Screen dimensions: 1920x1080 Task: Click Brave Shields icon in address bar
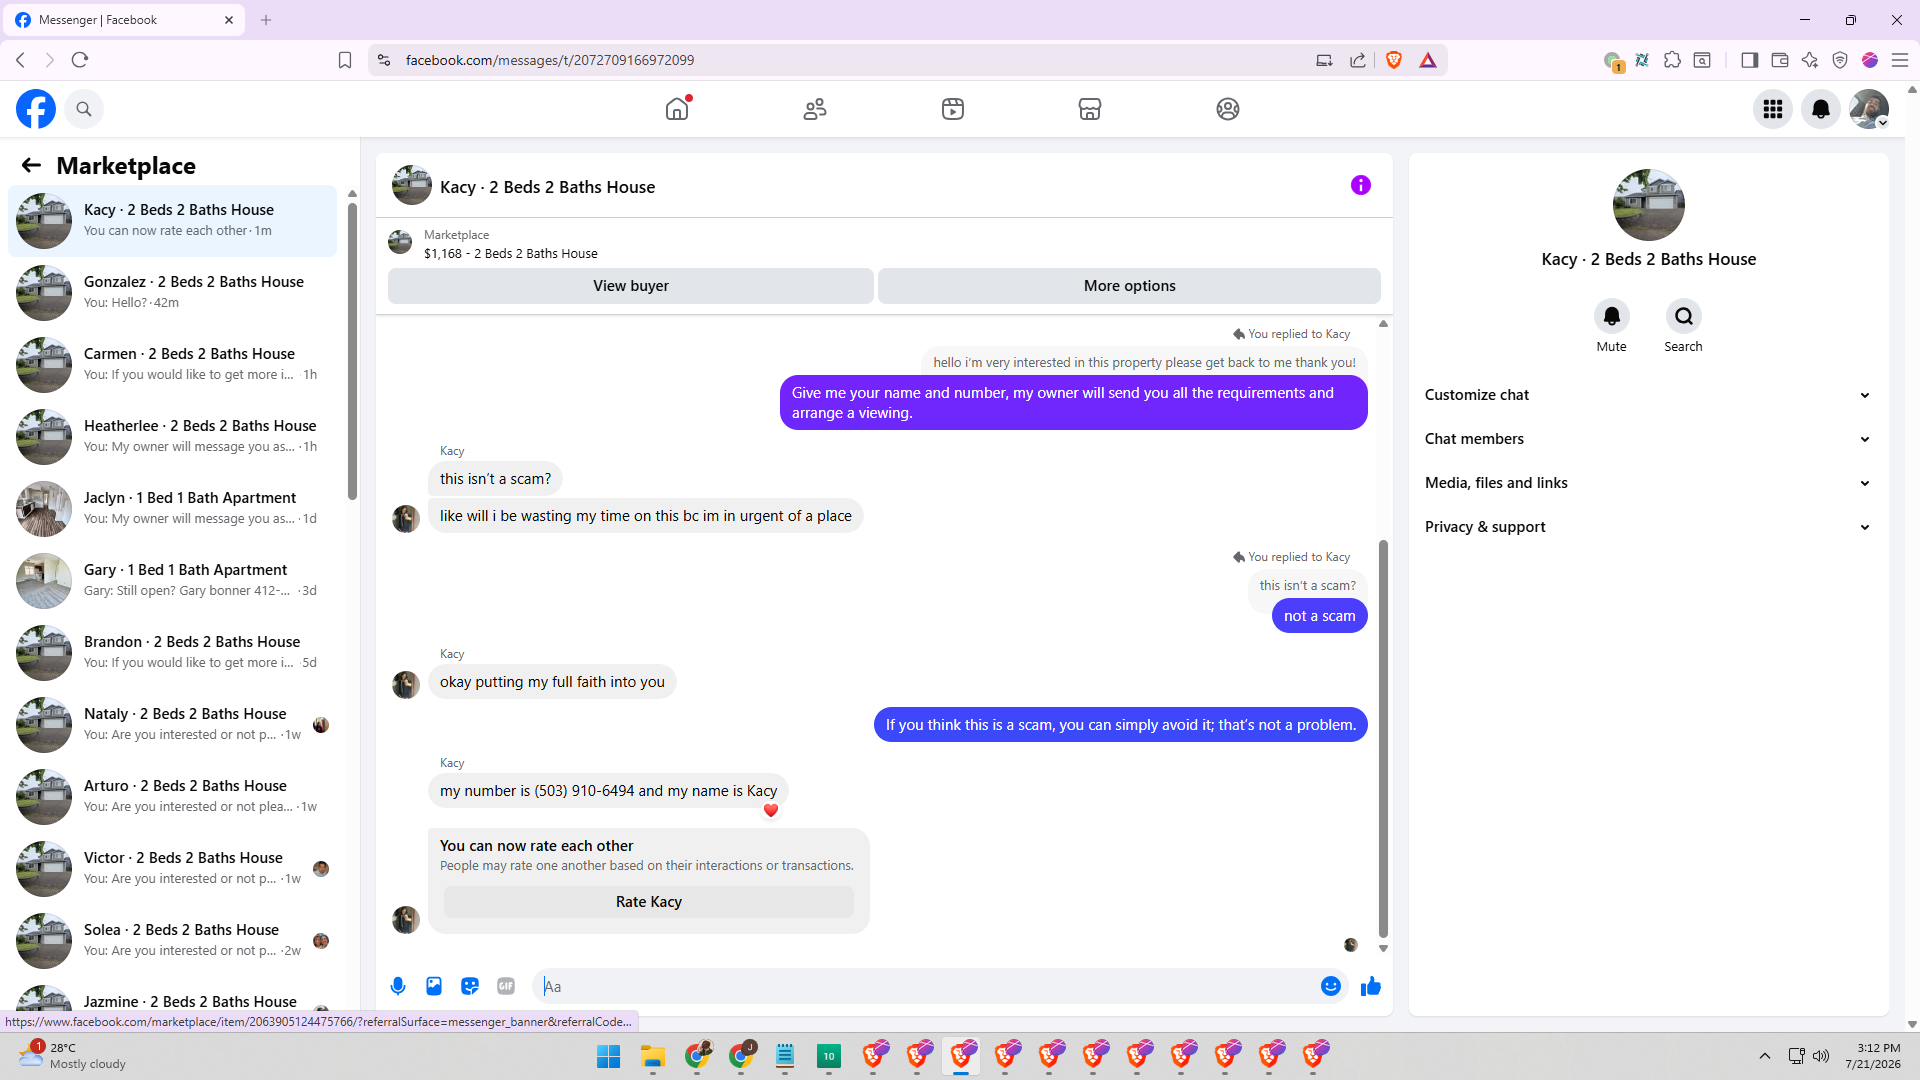click(x=1394, y=60)
